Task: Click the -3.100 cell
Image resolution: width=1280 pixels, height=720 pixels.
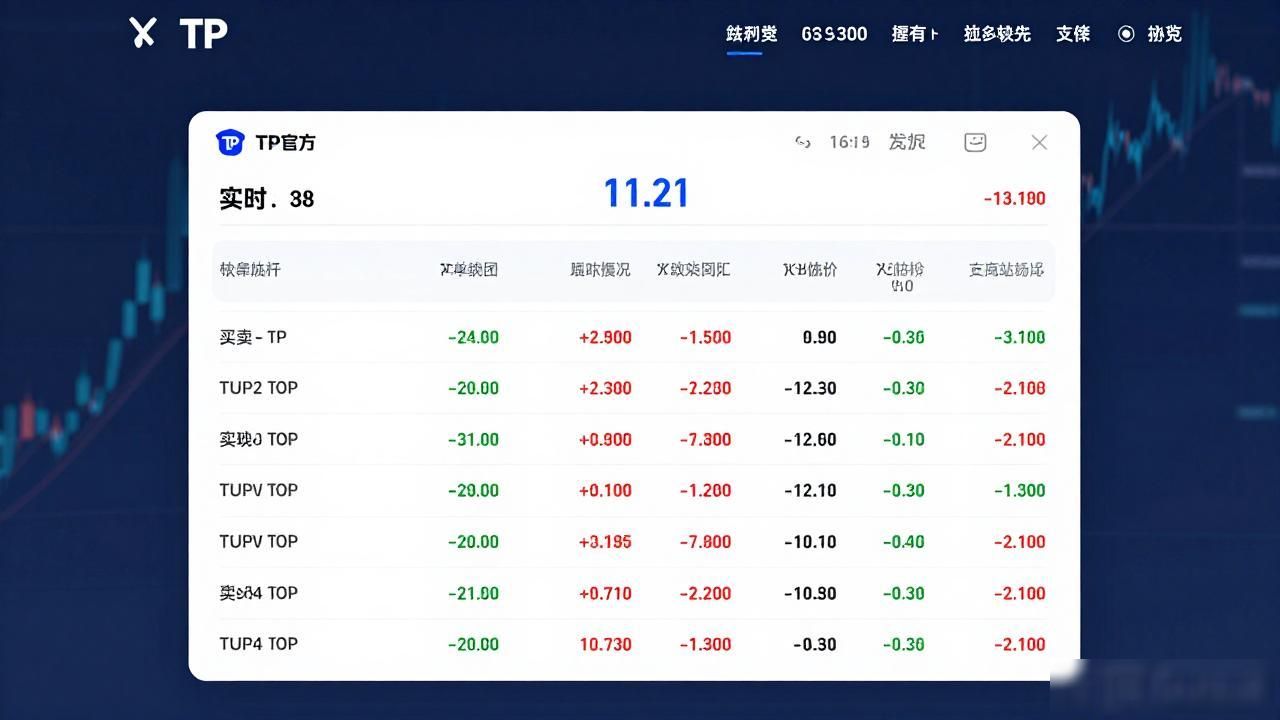Action: click(x=1019, y=337)
